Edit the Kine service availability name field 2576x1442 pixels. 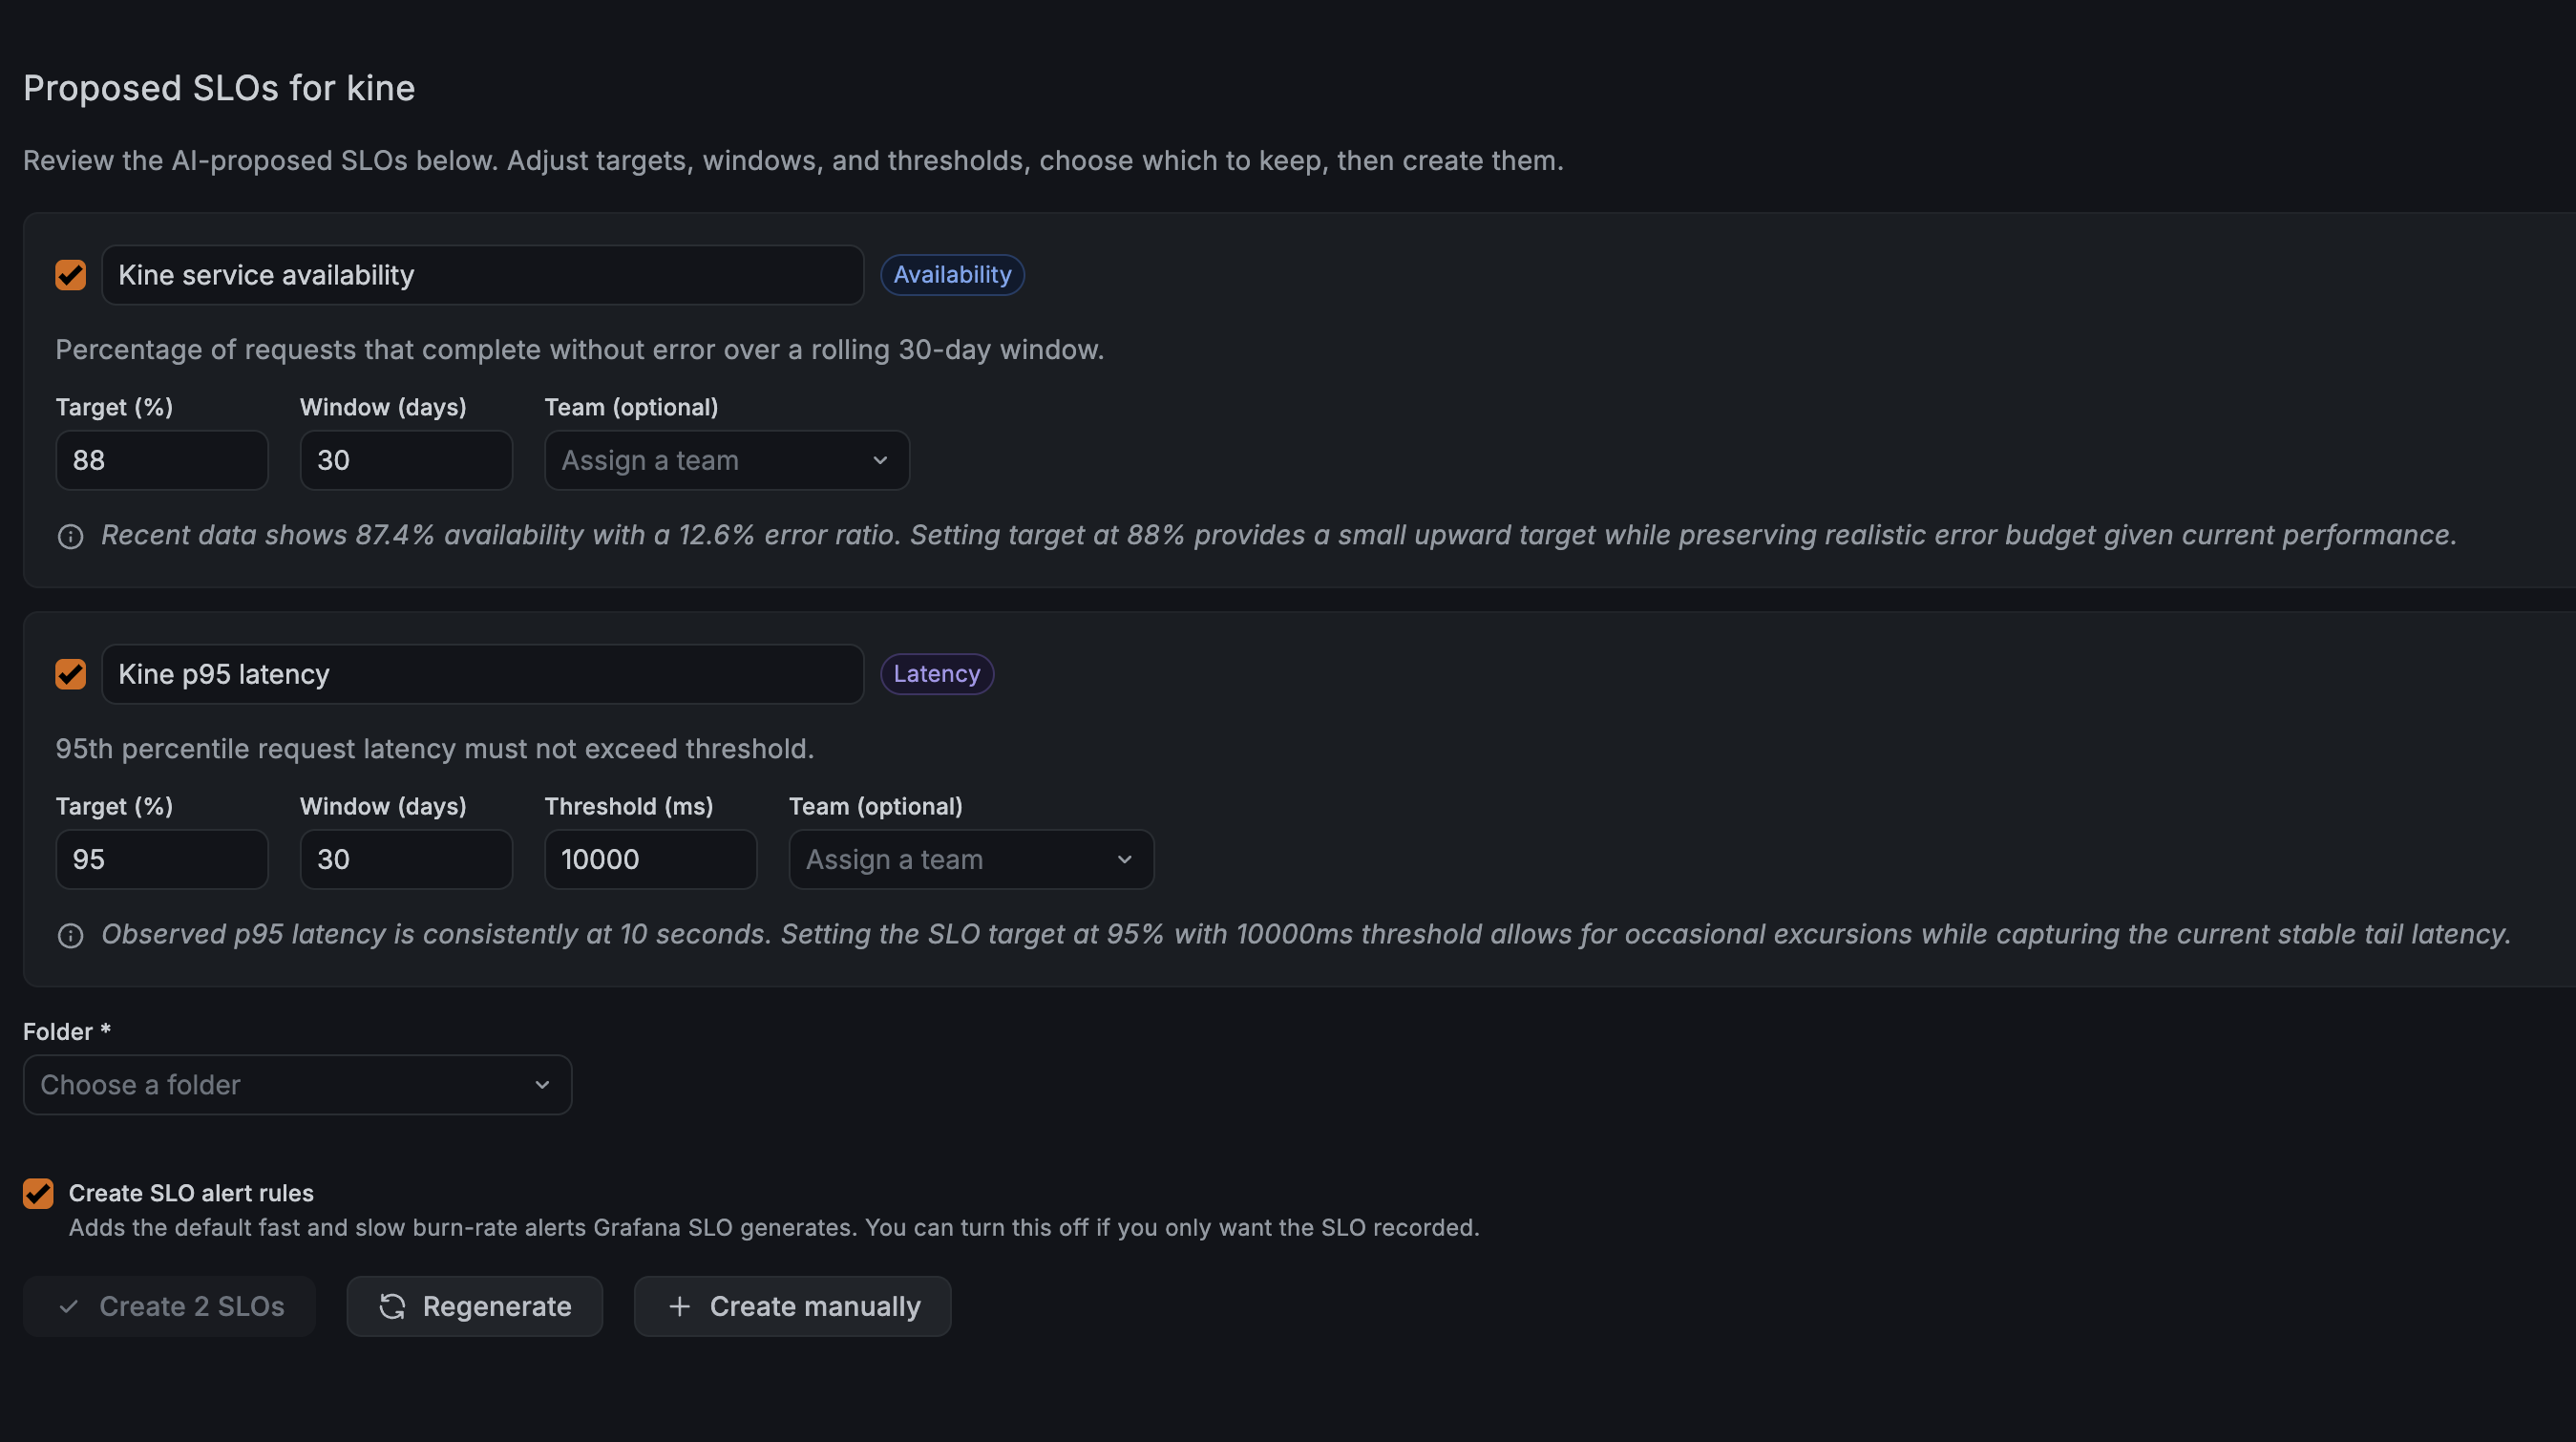482,275
